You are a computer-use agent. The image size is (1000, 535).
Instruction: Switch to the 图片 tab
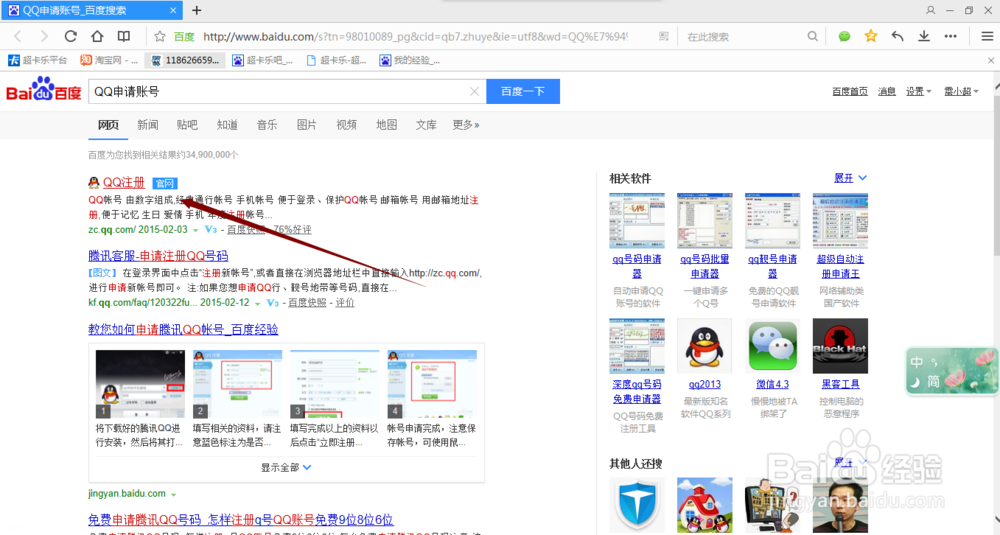click(306, 124)
